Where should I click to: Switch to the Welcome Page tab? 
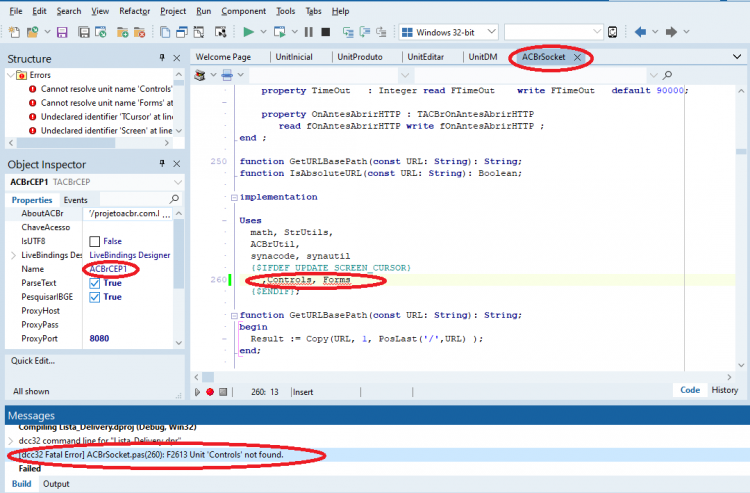coord(223,57)
